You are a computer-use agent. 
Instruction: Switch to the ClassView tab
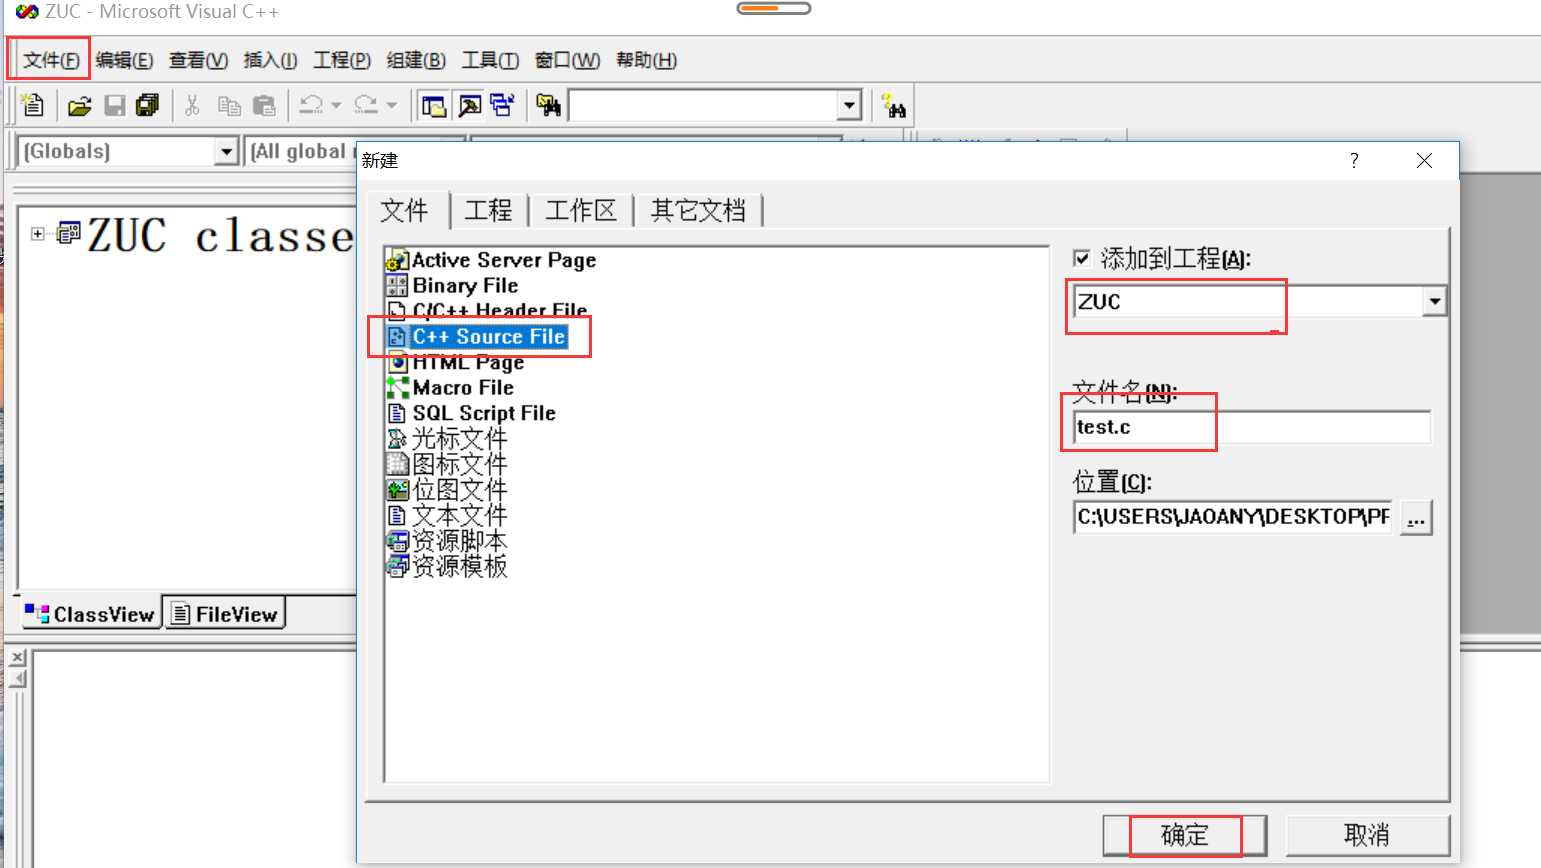tap(90, 614)
